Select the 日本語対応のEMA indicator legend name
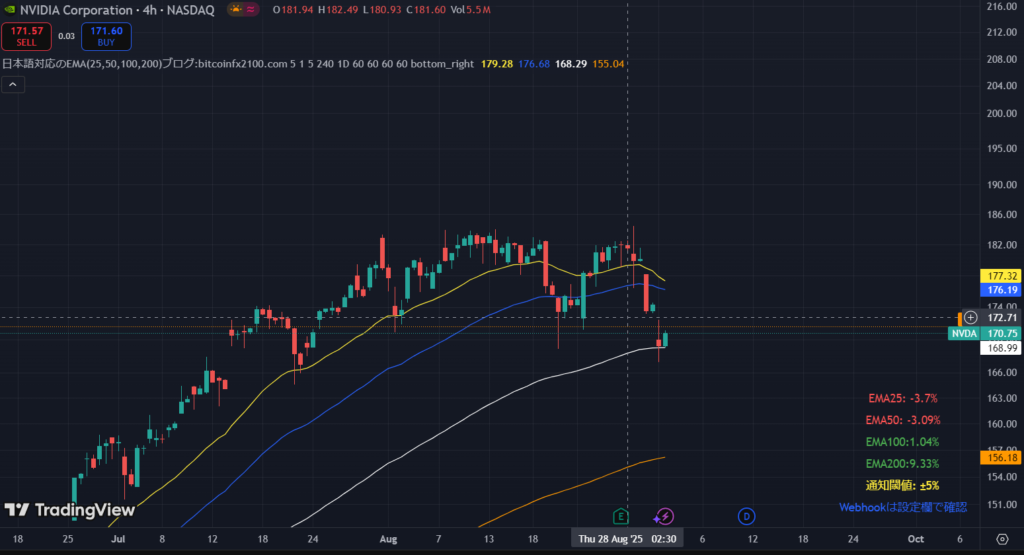1024x555 pixels. 238,64
